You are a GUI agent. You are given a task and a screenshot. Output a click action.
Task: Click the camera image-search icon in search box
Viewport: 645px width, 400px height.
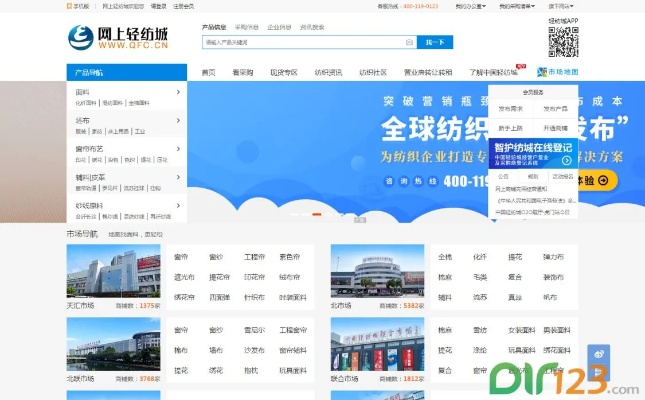[x=409, y=42]
